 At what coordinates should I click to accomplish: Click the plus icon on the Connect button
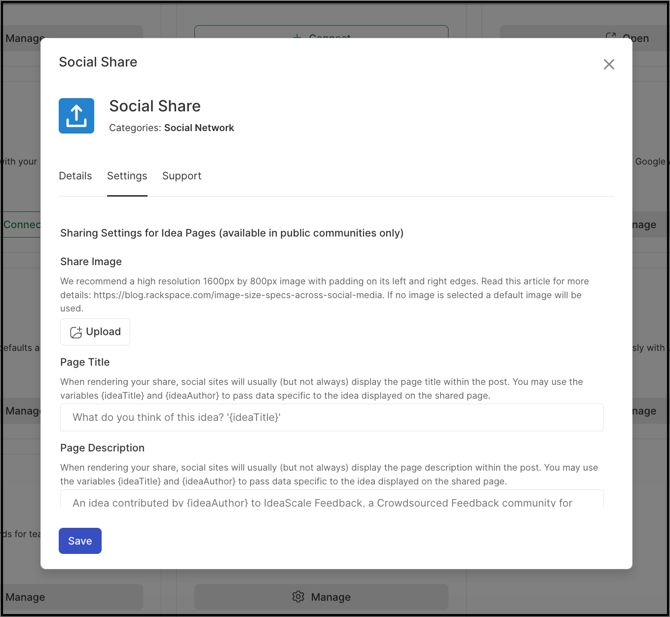point(297,38)
